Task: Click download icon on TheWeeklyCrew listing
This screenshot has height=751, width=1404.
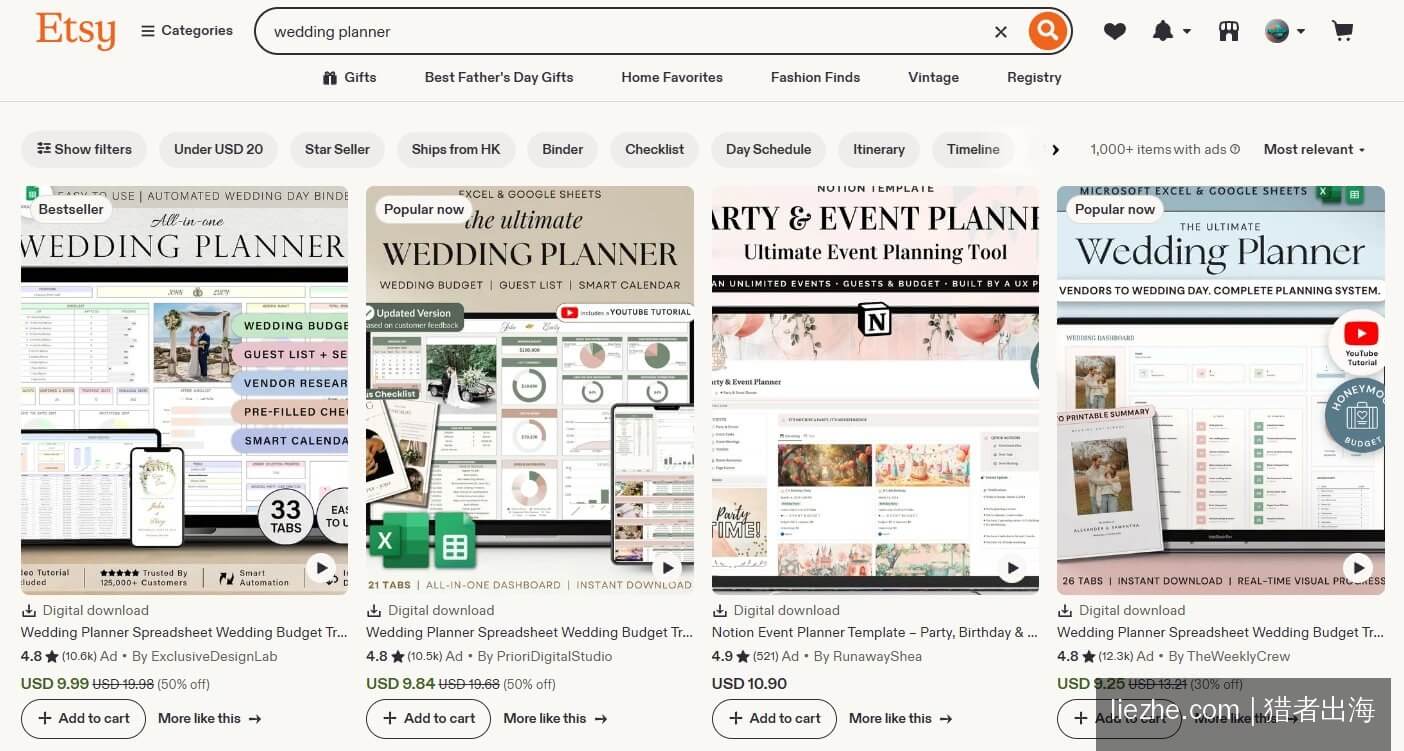Action: point(1065,610)
